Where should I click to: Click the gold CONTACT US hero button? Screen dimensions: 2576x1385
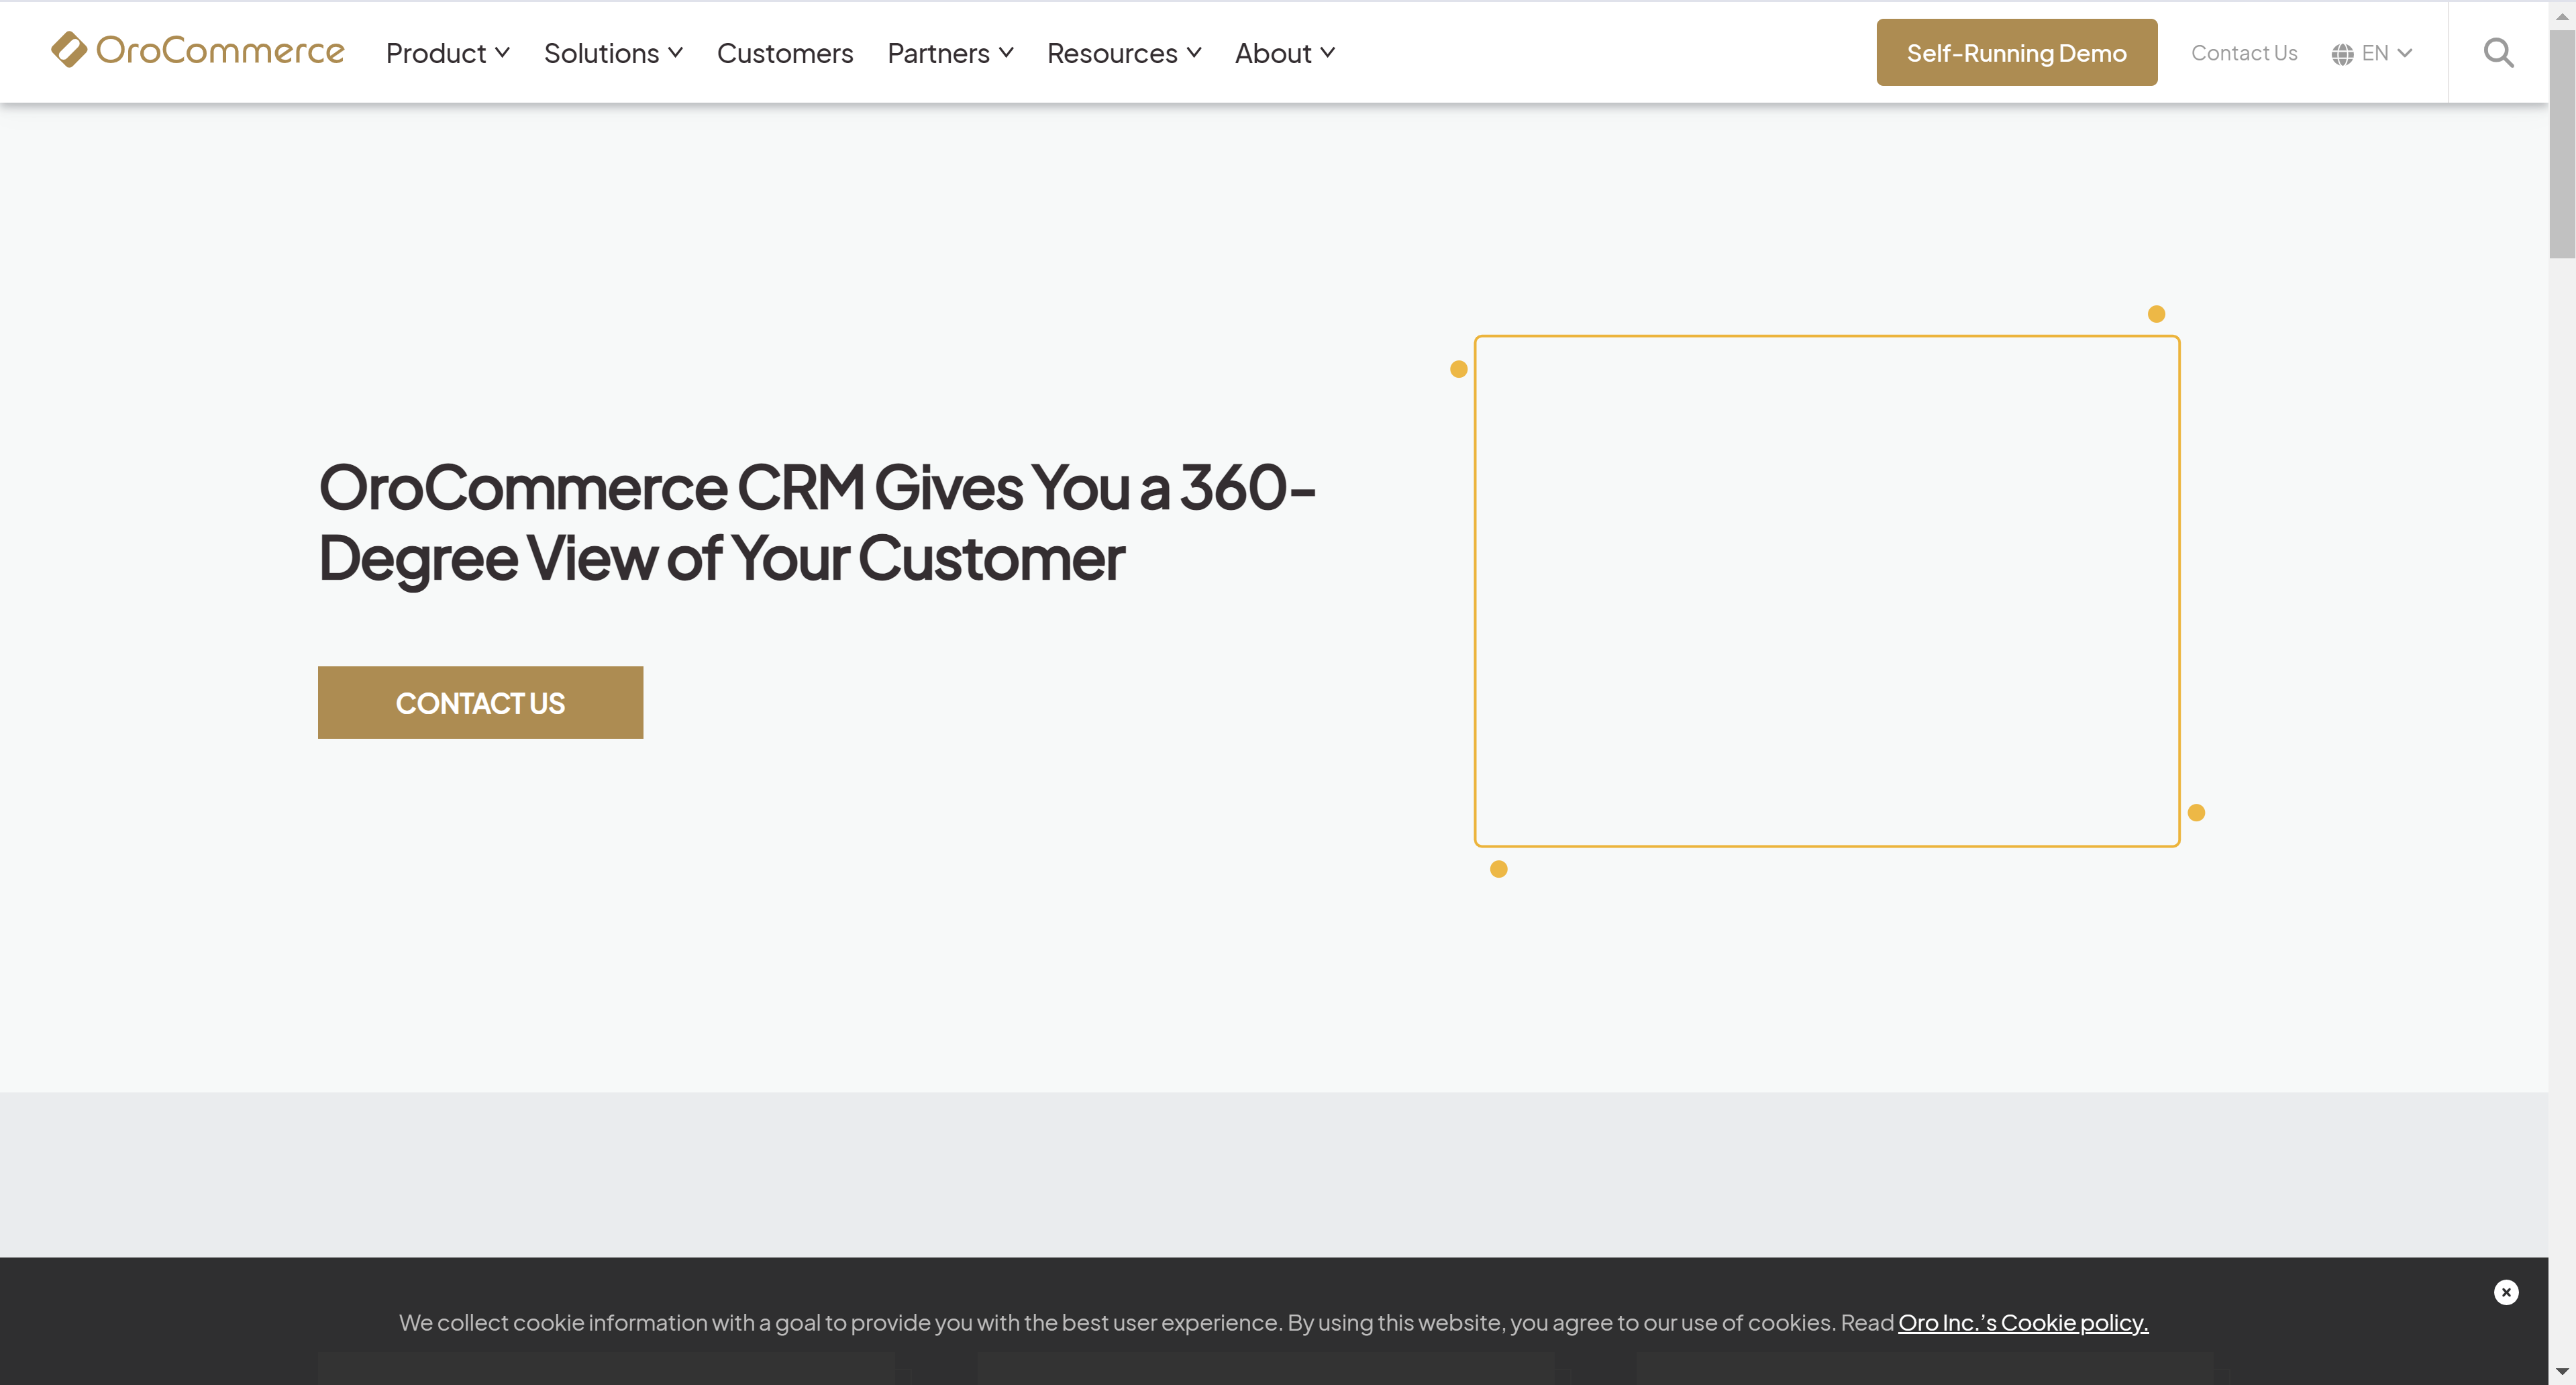pos(480,702)
